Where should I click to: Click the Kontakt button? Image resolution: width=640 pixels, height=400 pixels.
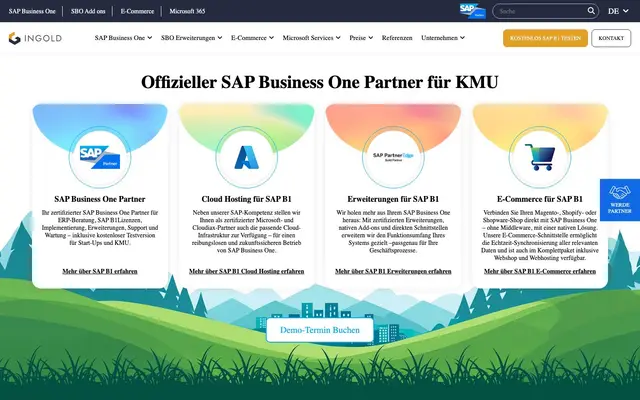pos(611,38)
